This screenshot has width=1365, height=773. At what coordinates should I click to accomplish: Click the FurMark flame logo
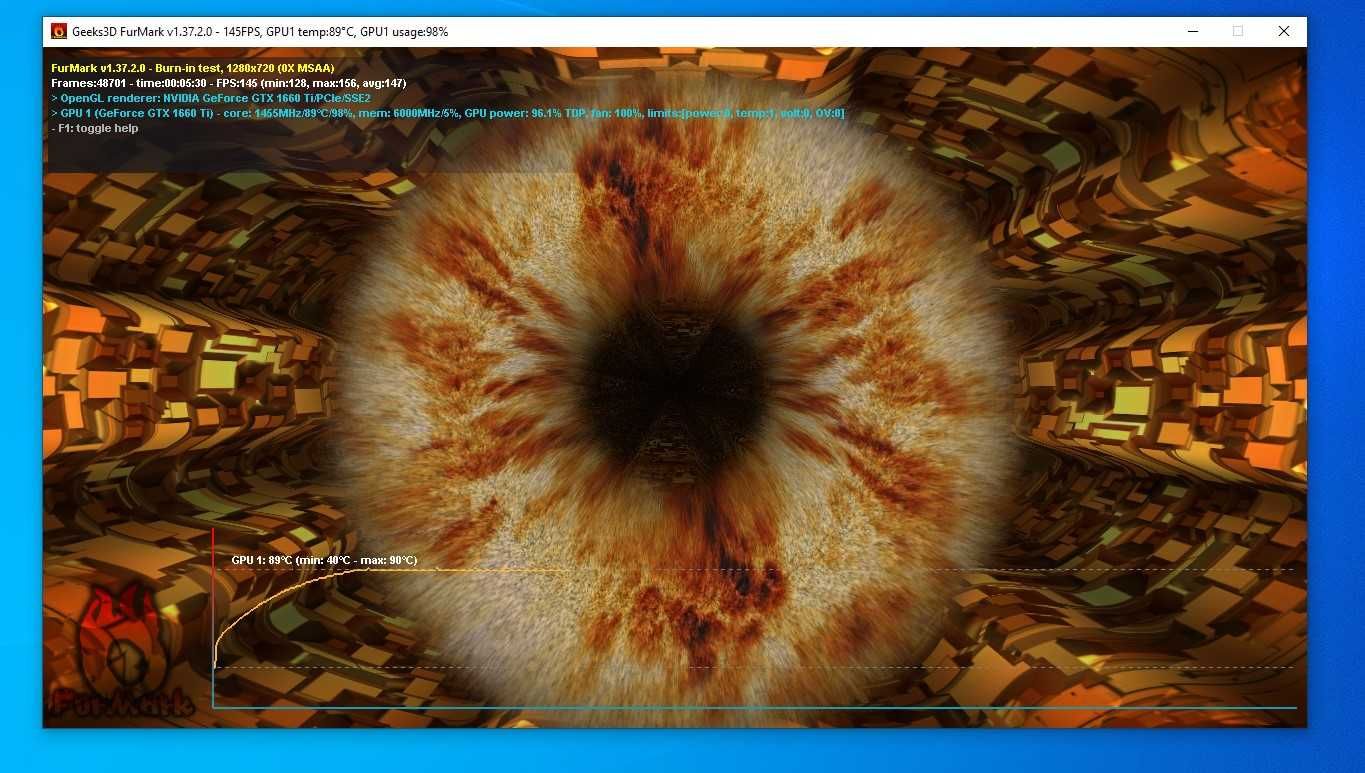point(121,650)
